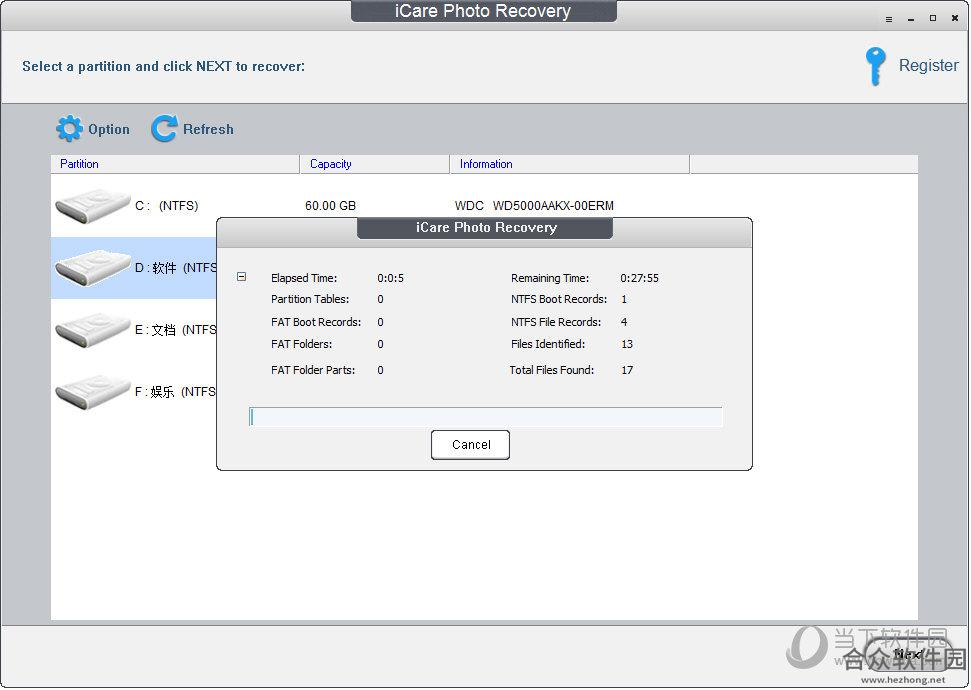
Task: Click the Total Files Found label
Action: 552,370
